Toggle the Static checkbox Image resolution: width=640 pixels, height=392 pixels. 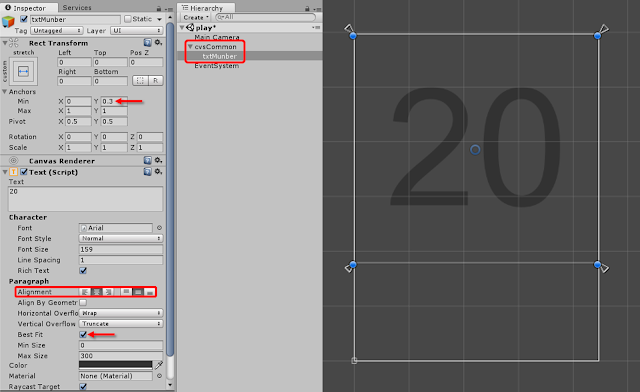[128, 19]
